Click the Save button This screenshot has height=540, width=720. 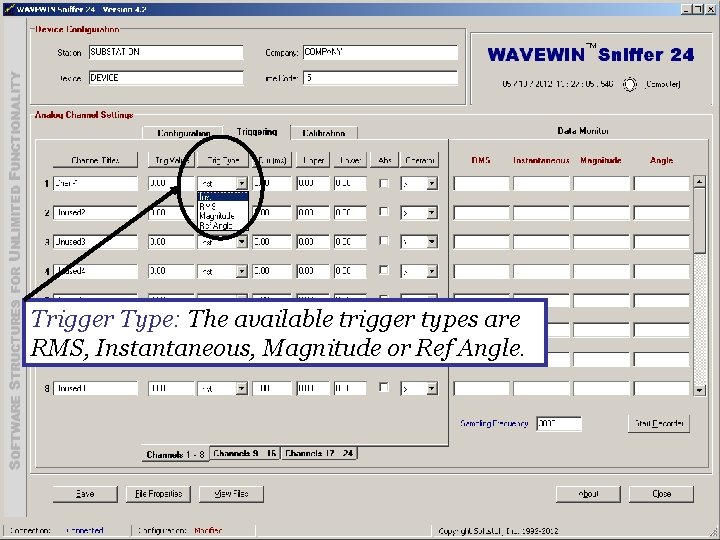[x=85, y=494]
